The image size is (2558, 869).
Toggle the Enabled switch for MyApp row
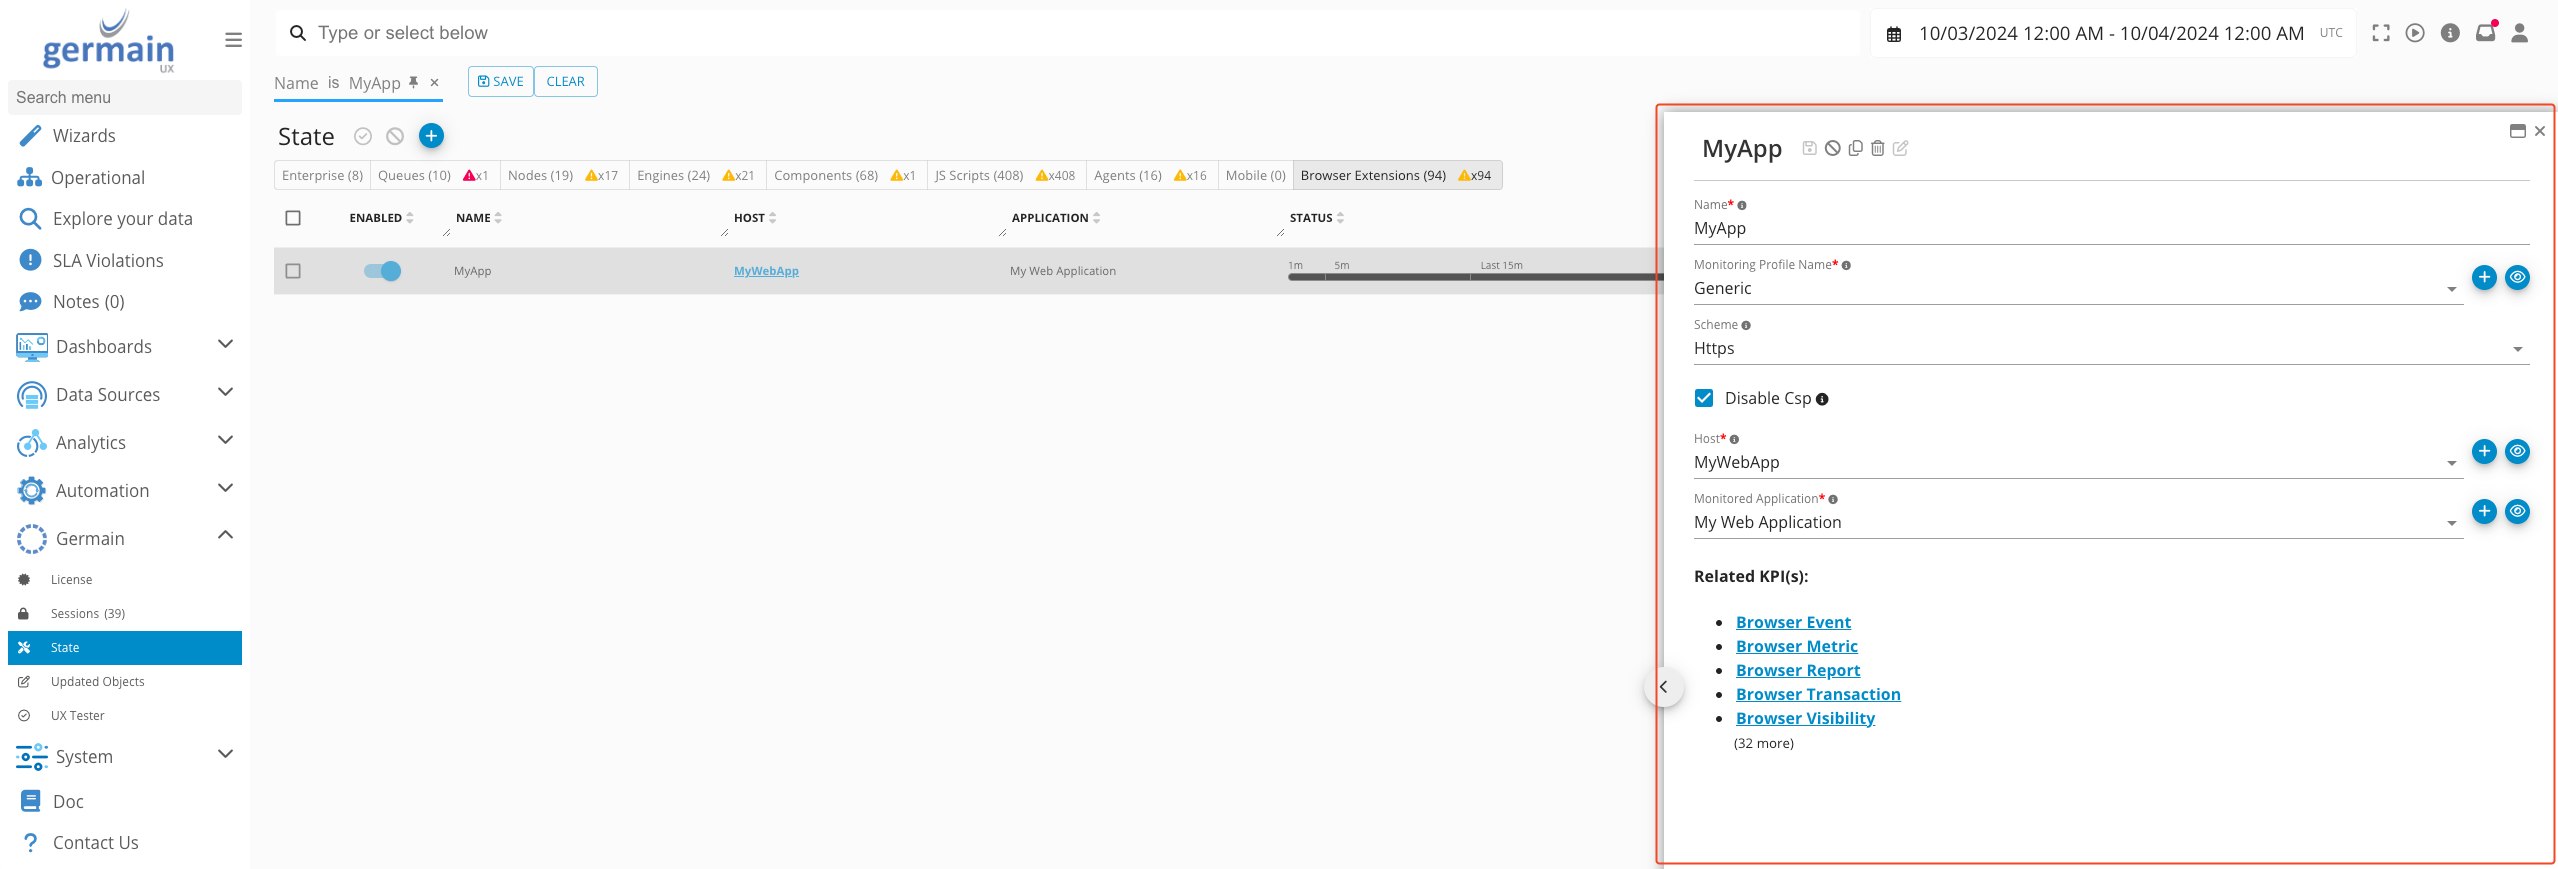click(x=382, y=271)
